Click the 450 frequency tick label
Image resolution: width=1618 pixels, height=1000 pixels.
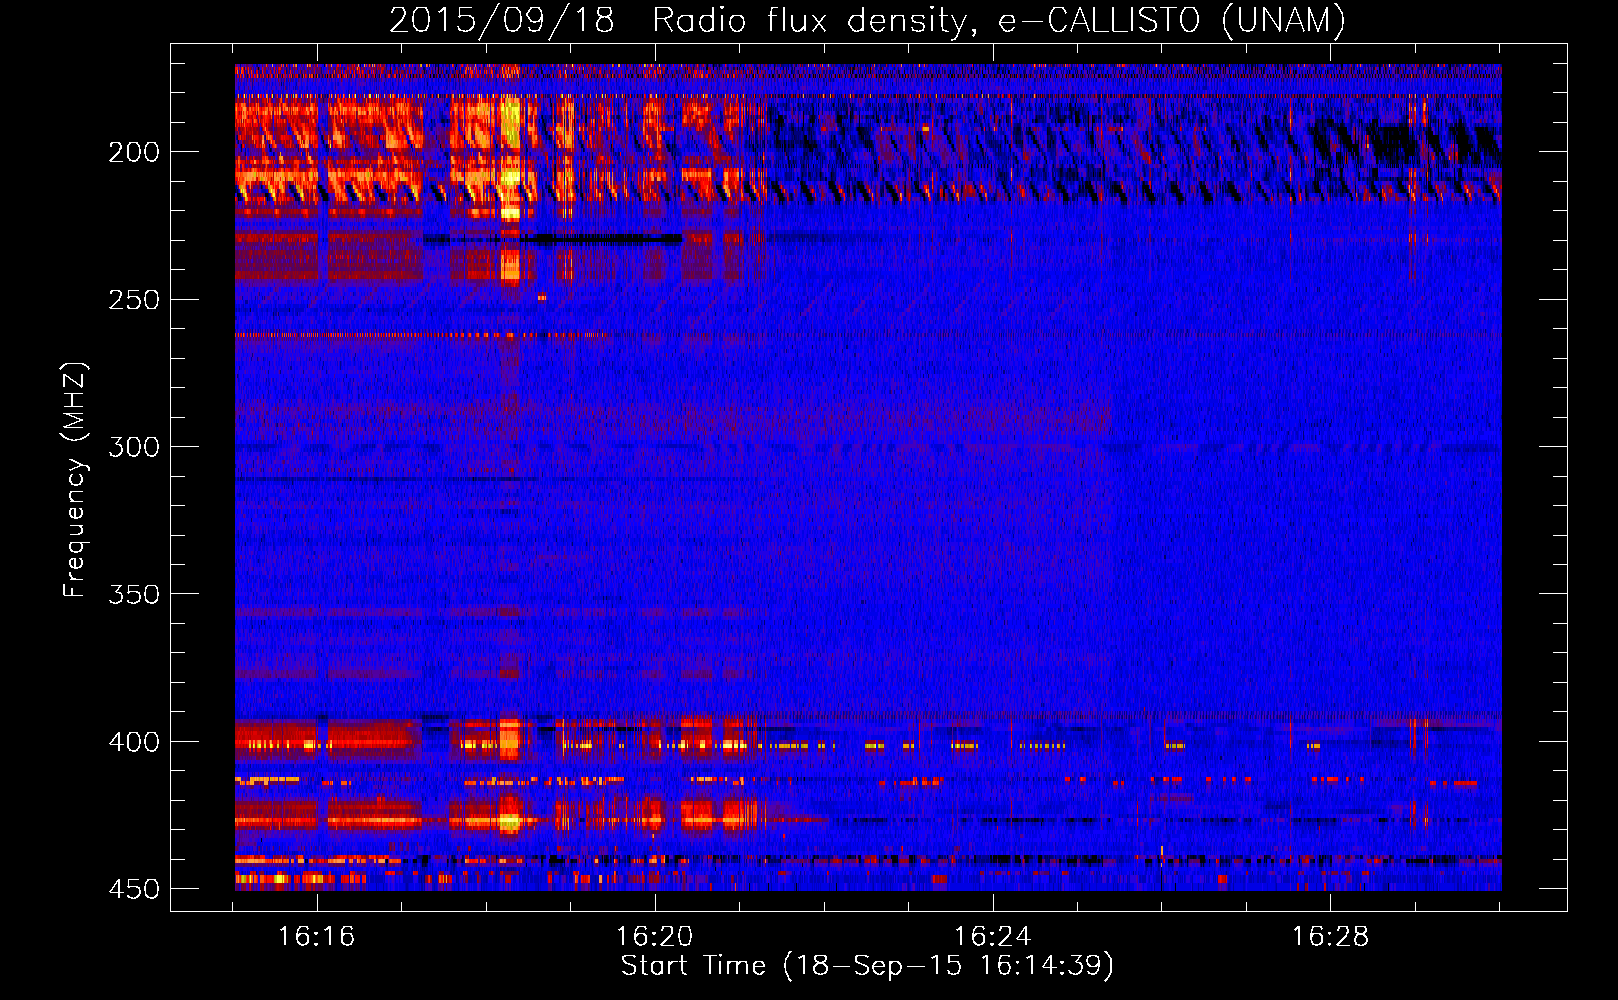pyautogui.click(x=134, y=889)
